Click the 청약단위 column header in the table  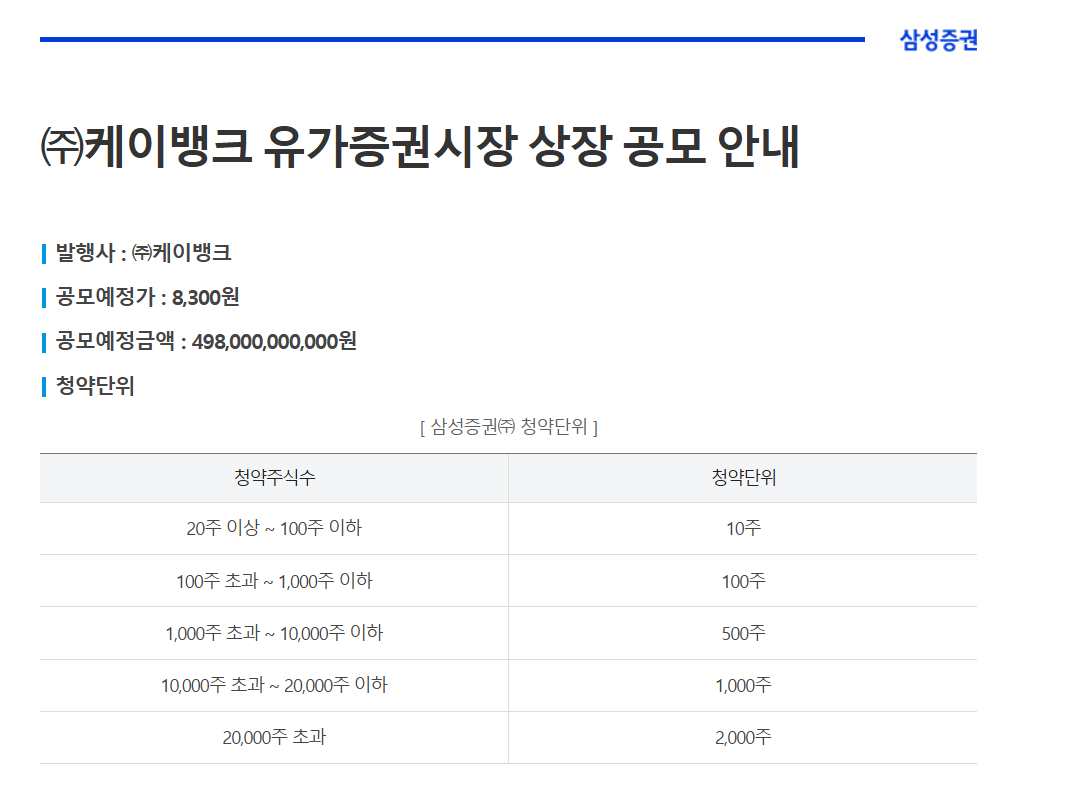tap(743, 478)
